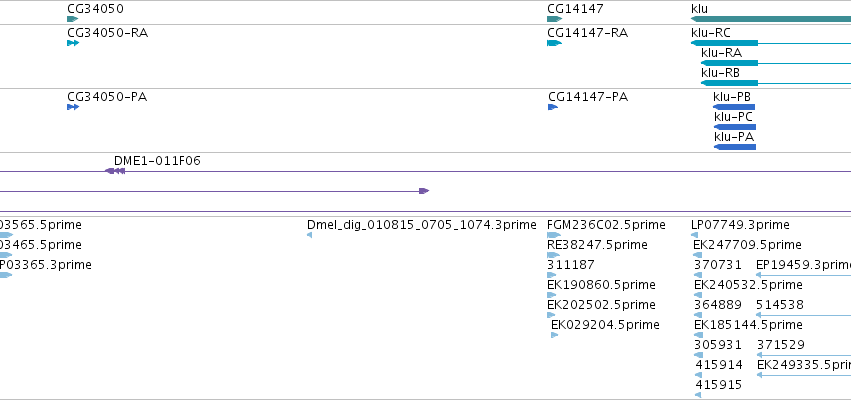Open the CG14147-PA protein label
The width and height of the screenshot is (851, 400).
coord(588,97)
